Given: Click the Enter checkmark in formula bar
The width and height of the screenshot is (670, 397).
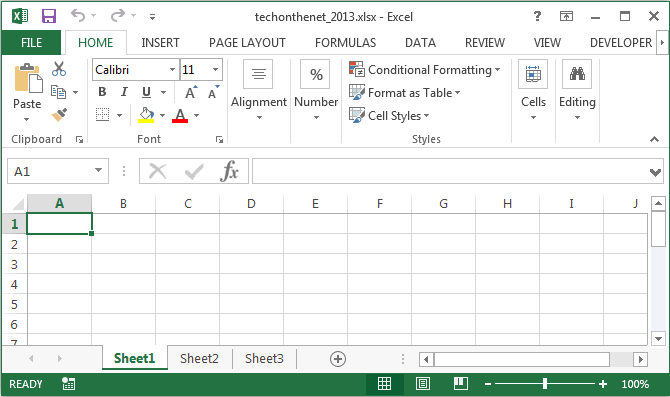Looking at the screenshot, I should coord(194,172).
